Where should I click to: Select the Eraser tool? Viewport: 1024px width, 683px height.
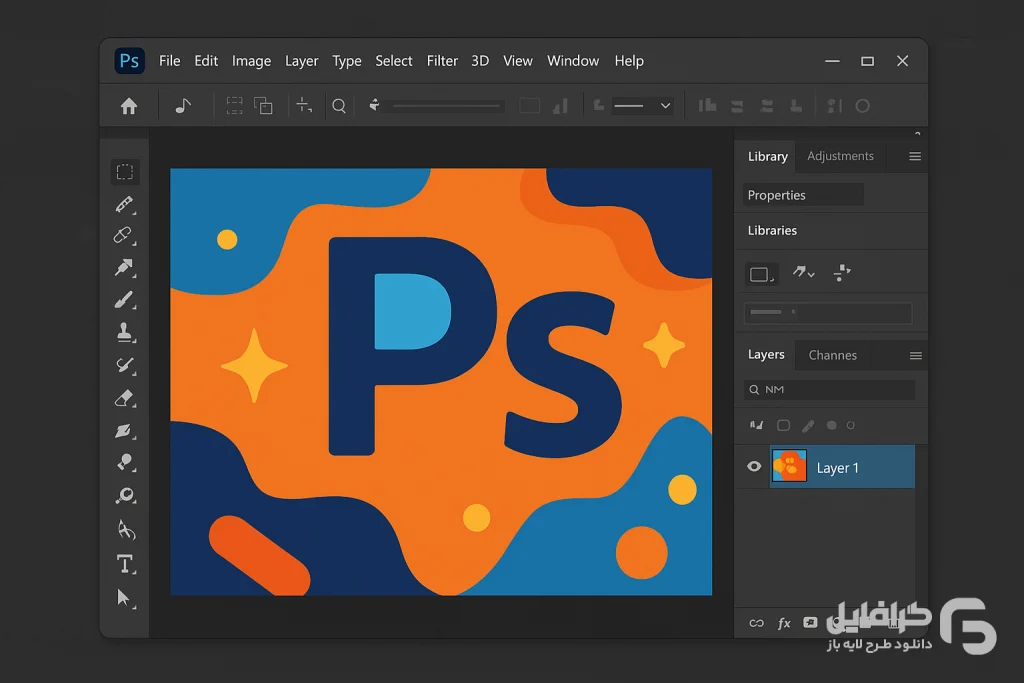click(125, 398)
